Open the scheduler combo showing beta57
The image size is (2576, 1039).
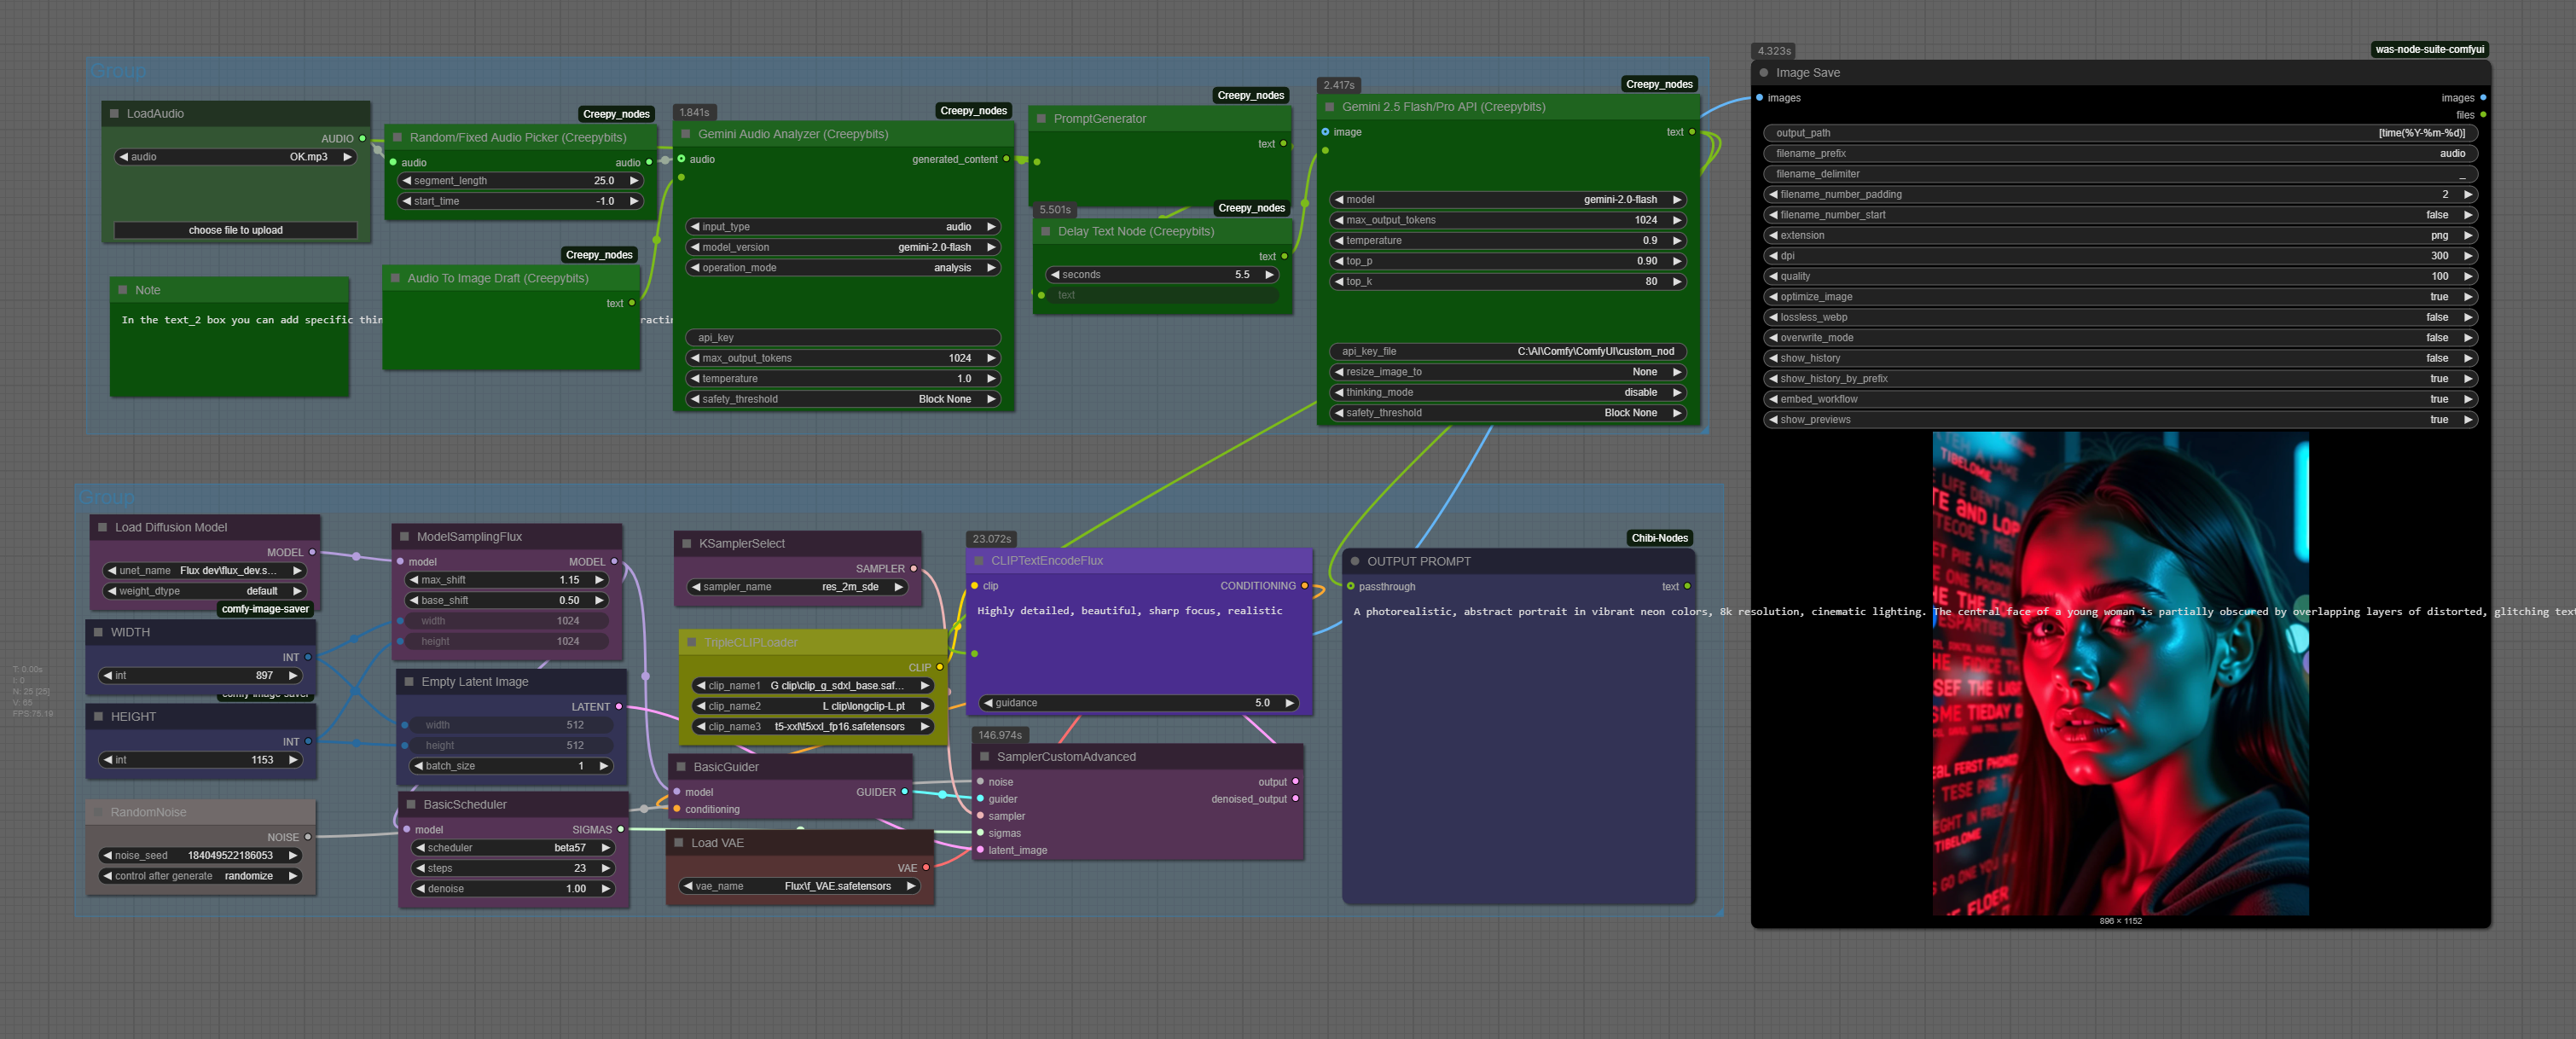coord(515,848)
